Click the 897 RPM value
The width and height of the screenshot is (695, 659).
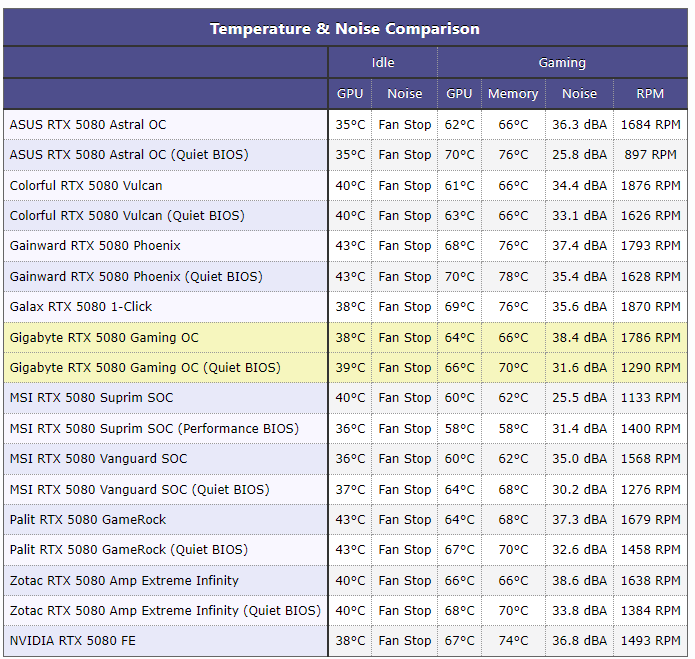(x=650, y=155)
